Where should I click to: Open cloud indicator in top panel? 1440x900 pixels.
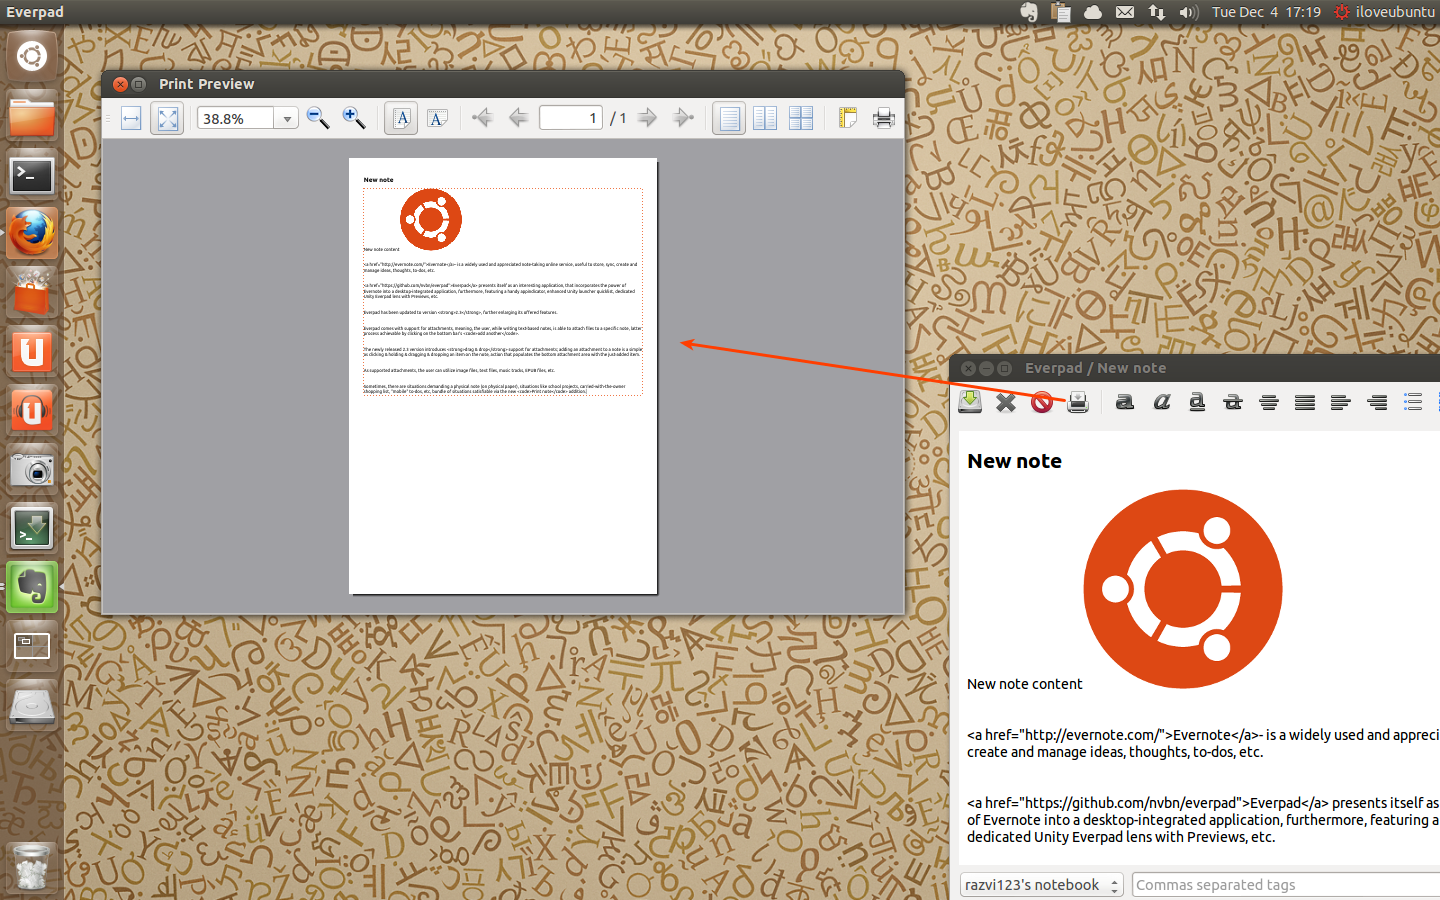click(1093, 12)
